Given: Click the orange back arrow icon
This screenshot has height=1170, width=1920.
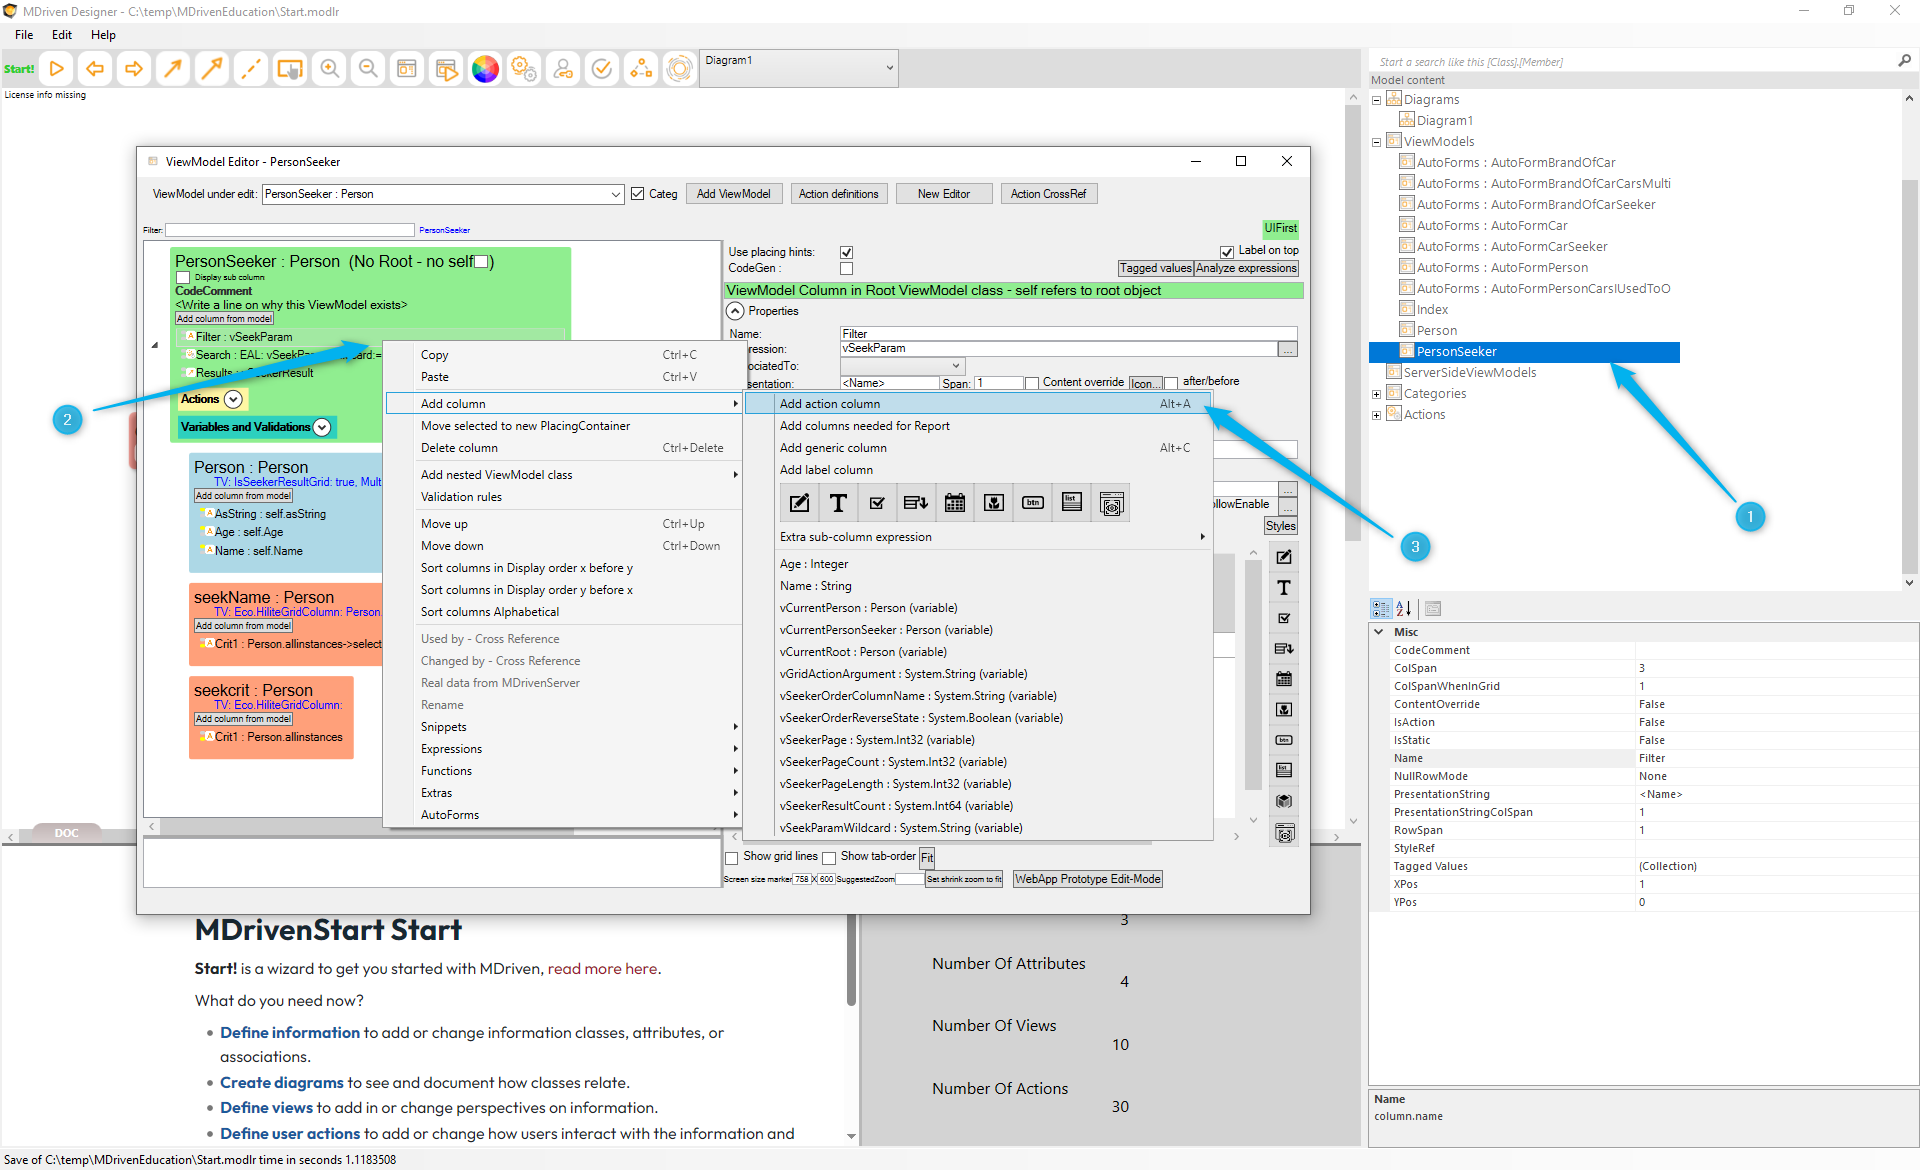Looking at the screenshot, I should click(95, 69).
